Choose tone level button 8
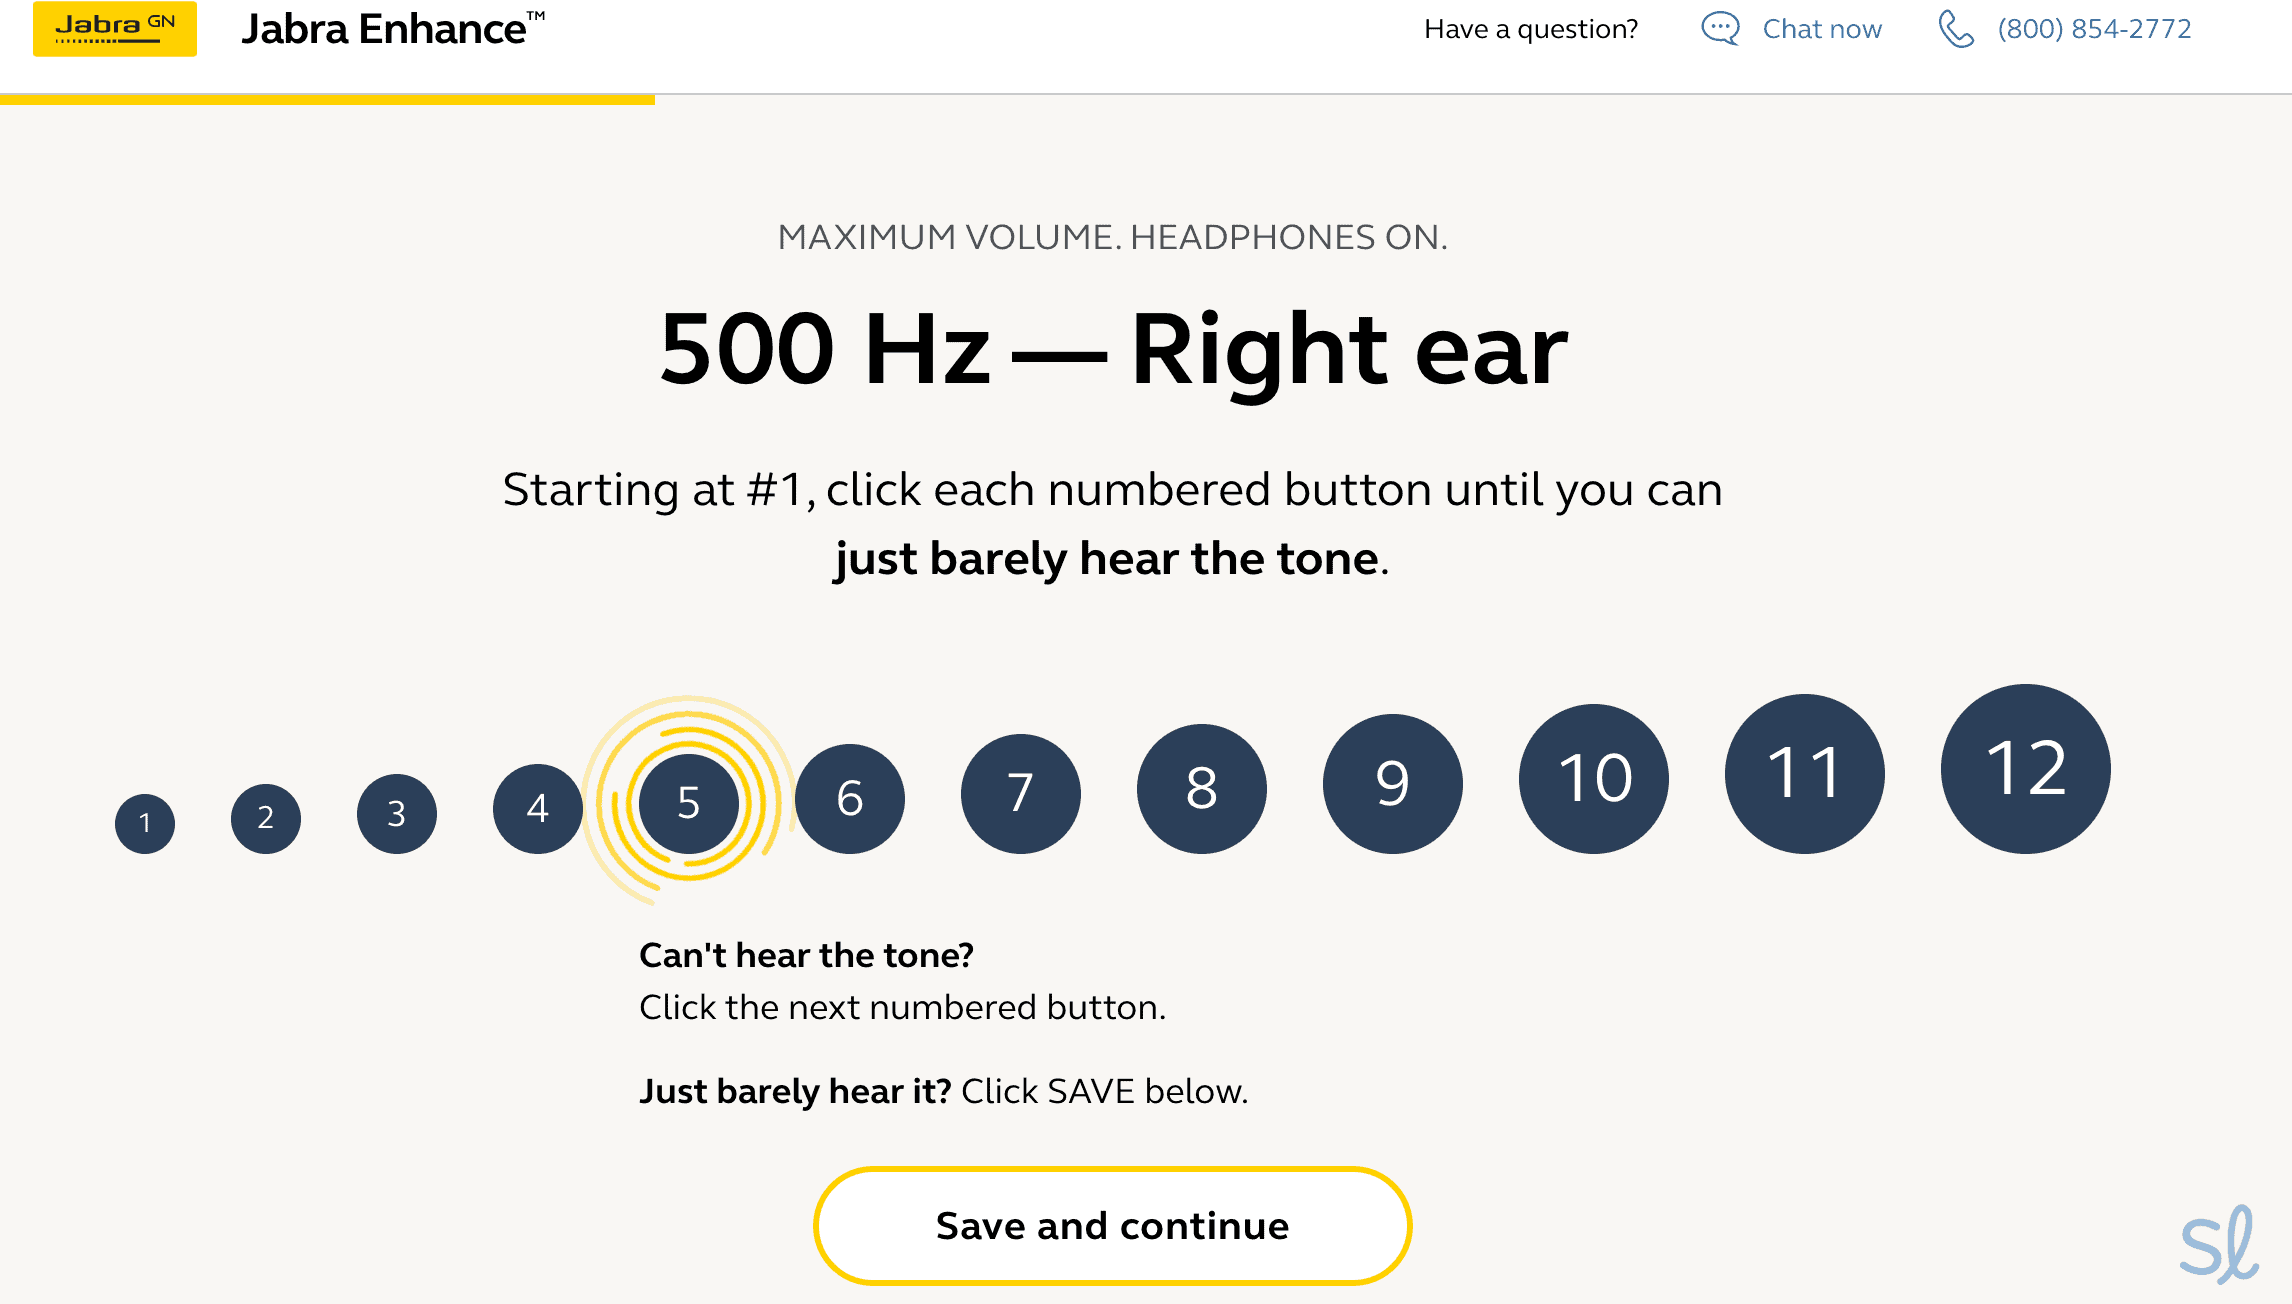This screenshot has width=2292, height=1304. (x=1202, y=788)
